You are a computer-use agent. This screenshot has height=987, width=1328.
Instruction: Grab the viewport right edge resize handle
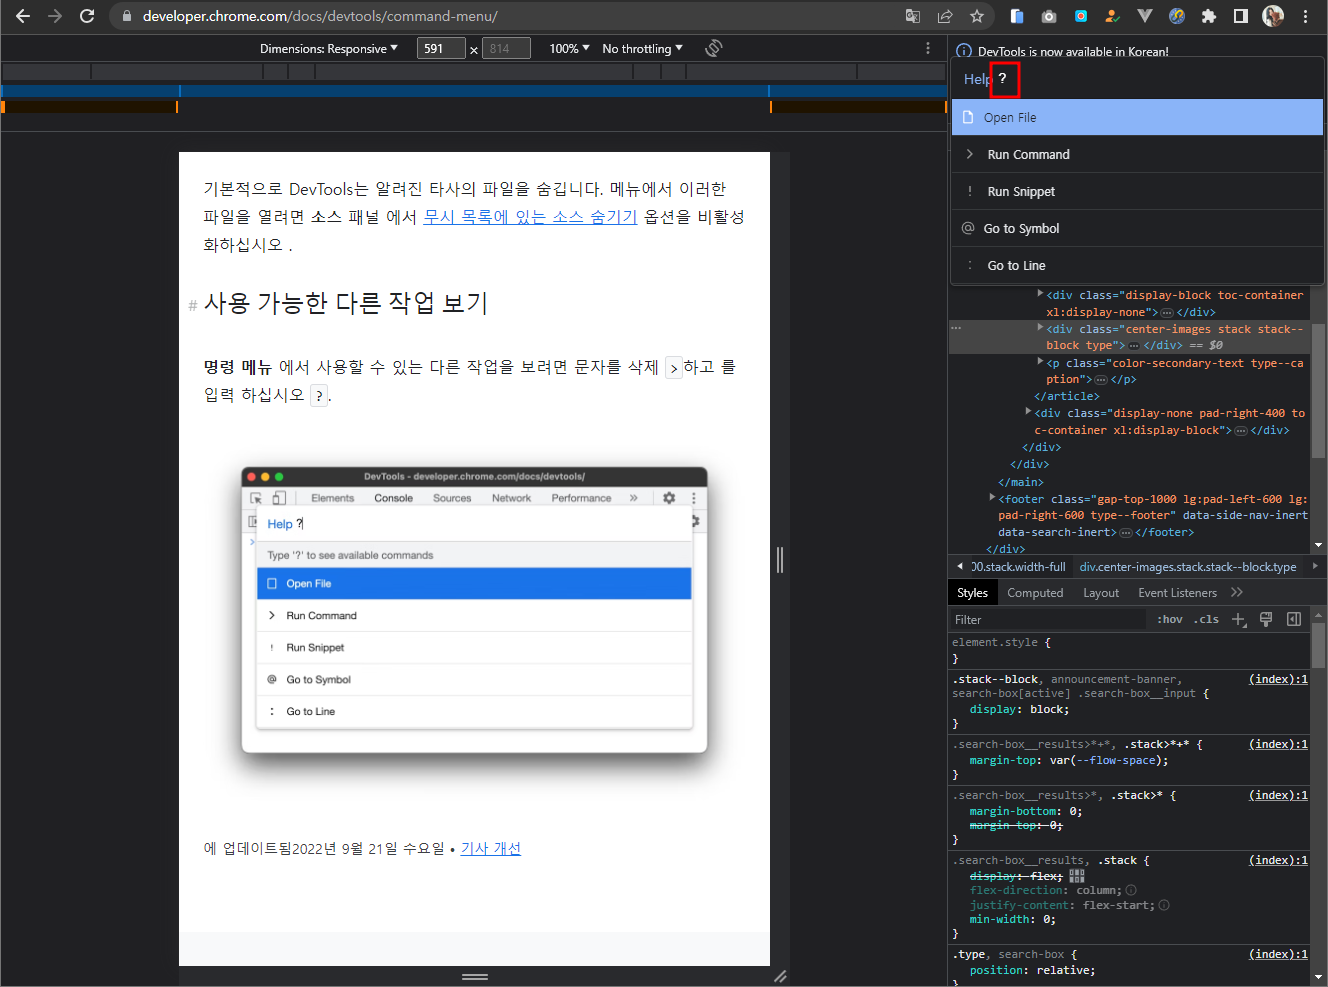780,560
